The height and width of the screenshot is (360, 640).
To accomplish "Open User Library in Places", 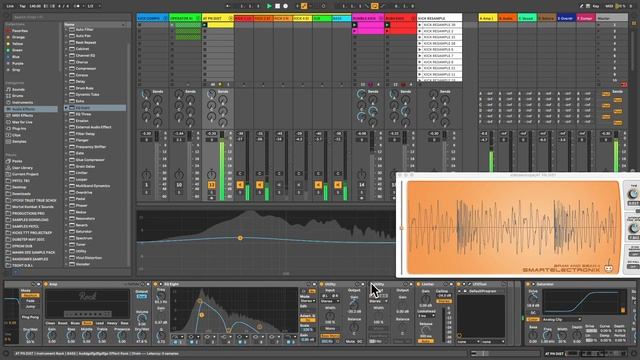I will coord(22,168).
